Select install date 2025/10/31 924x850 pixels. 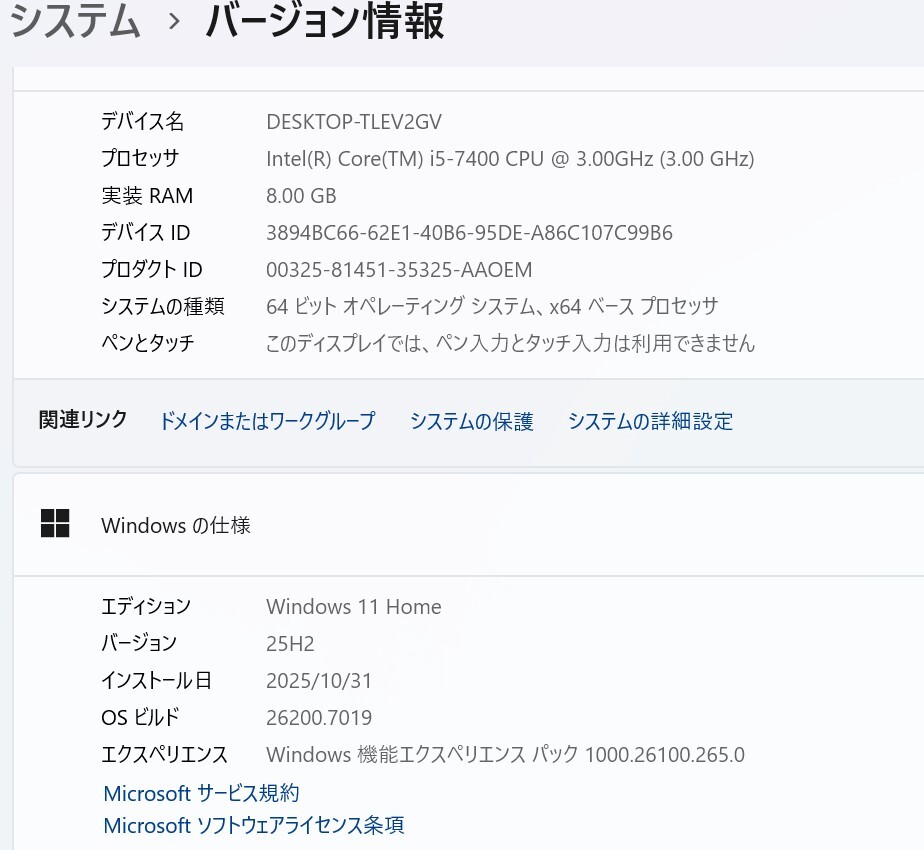[x=319, y=681]
